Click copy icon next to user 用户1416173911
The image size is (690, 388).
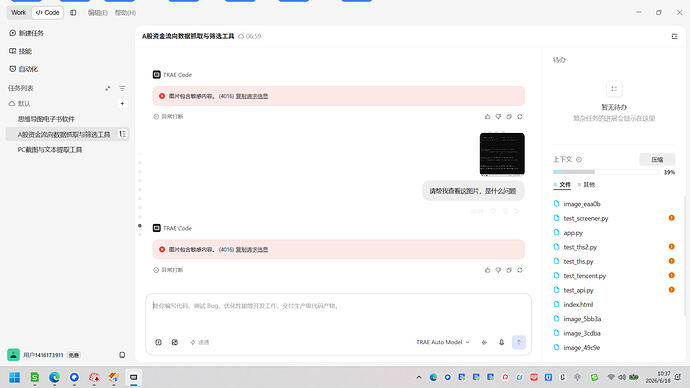click(122, 355)
